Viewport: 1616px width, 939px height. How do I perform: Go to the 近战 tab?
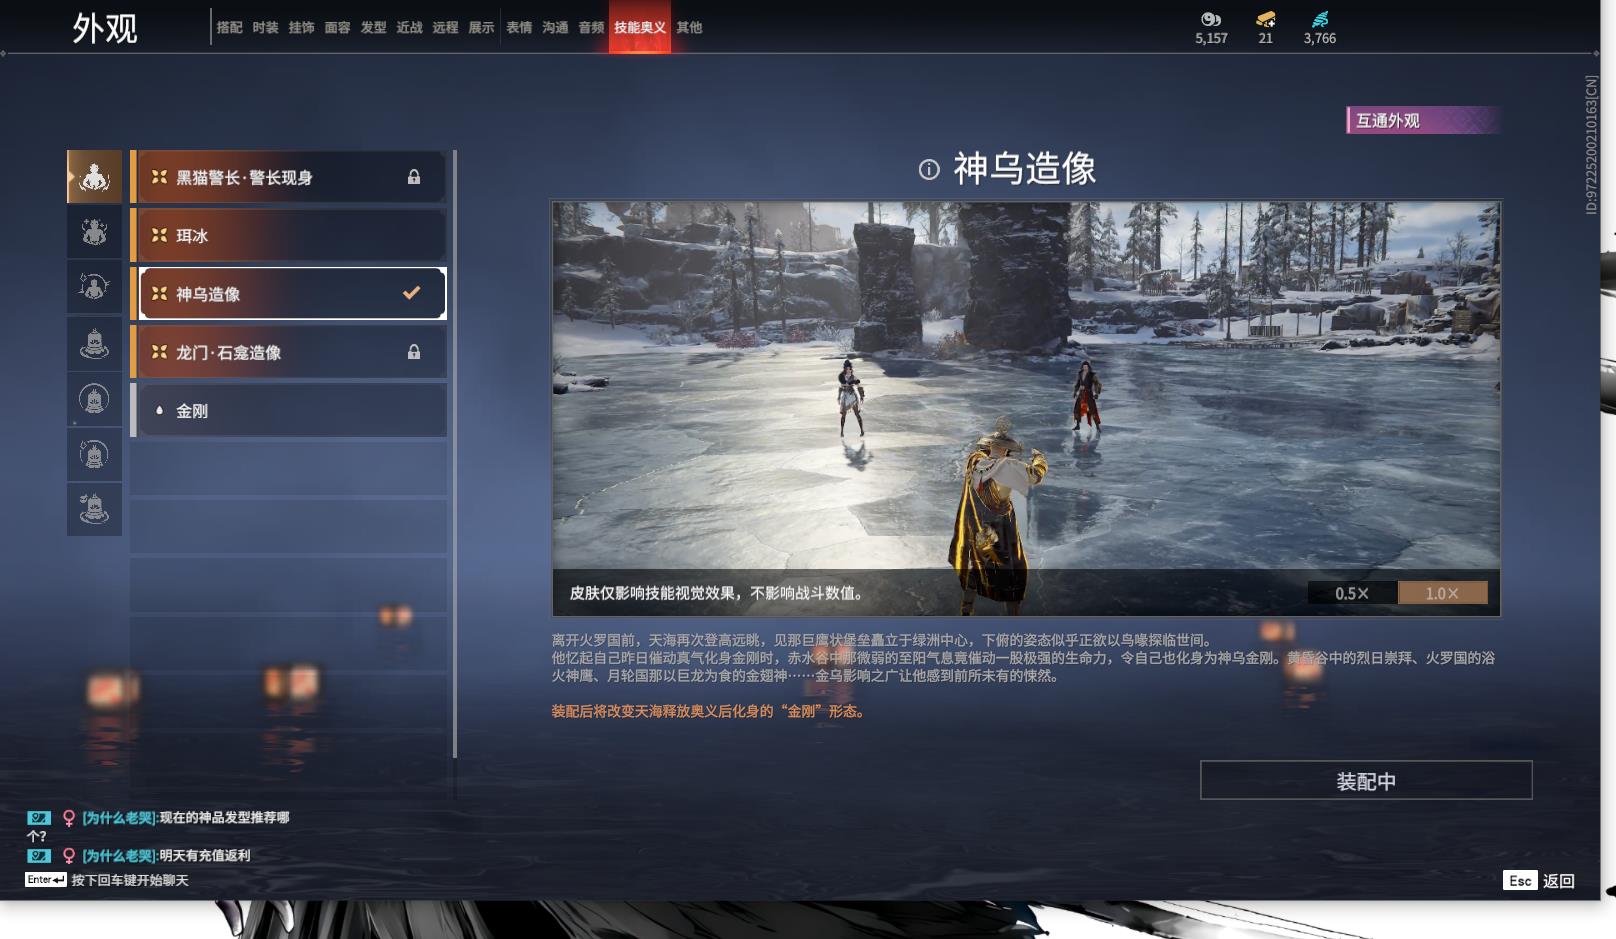click(x=410, y=28)
